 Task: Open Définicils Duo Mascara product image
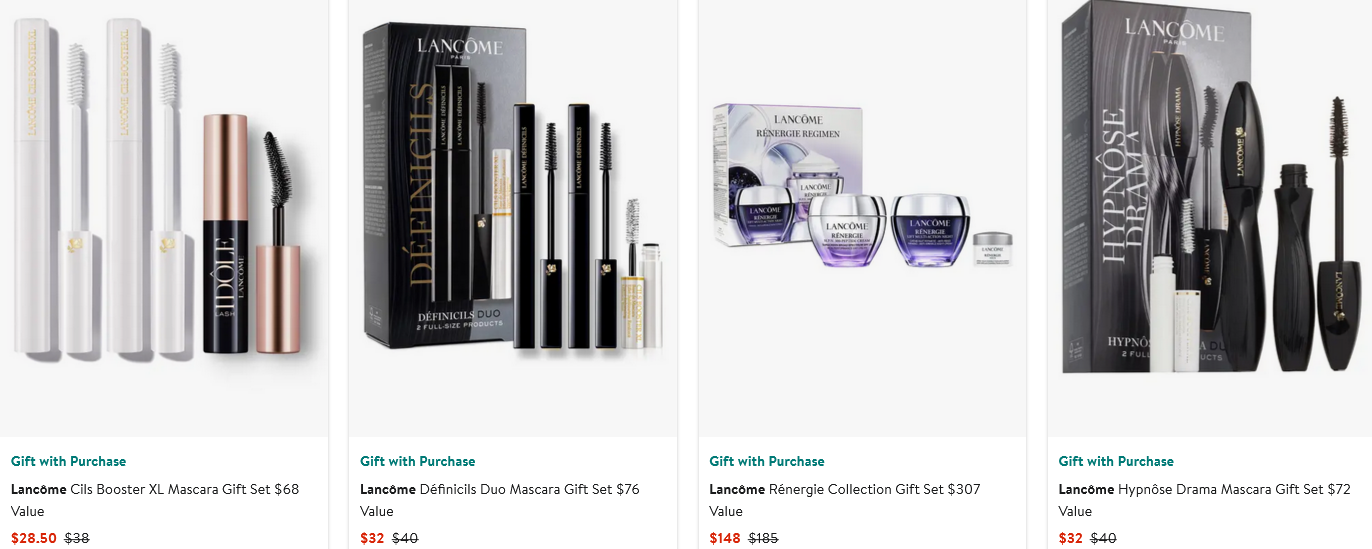(x=513, y=218)
